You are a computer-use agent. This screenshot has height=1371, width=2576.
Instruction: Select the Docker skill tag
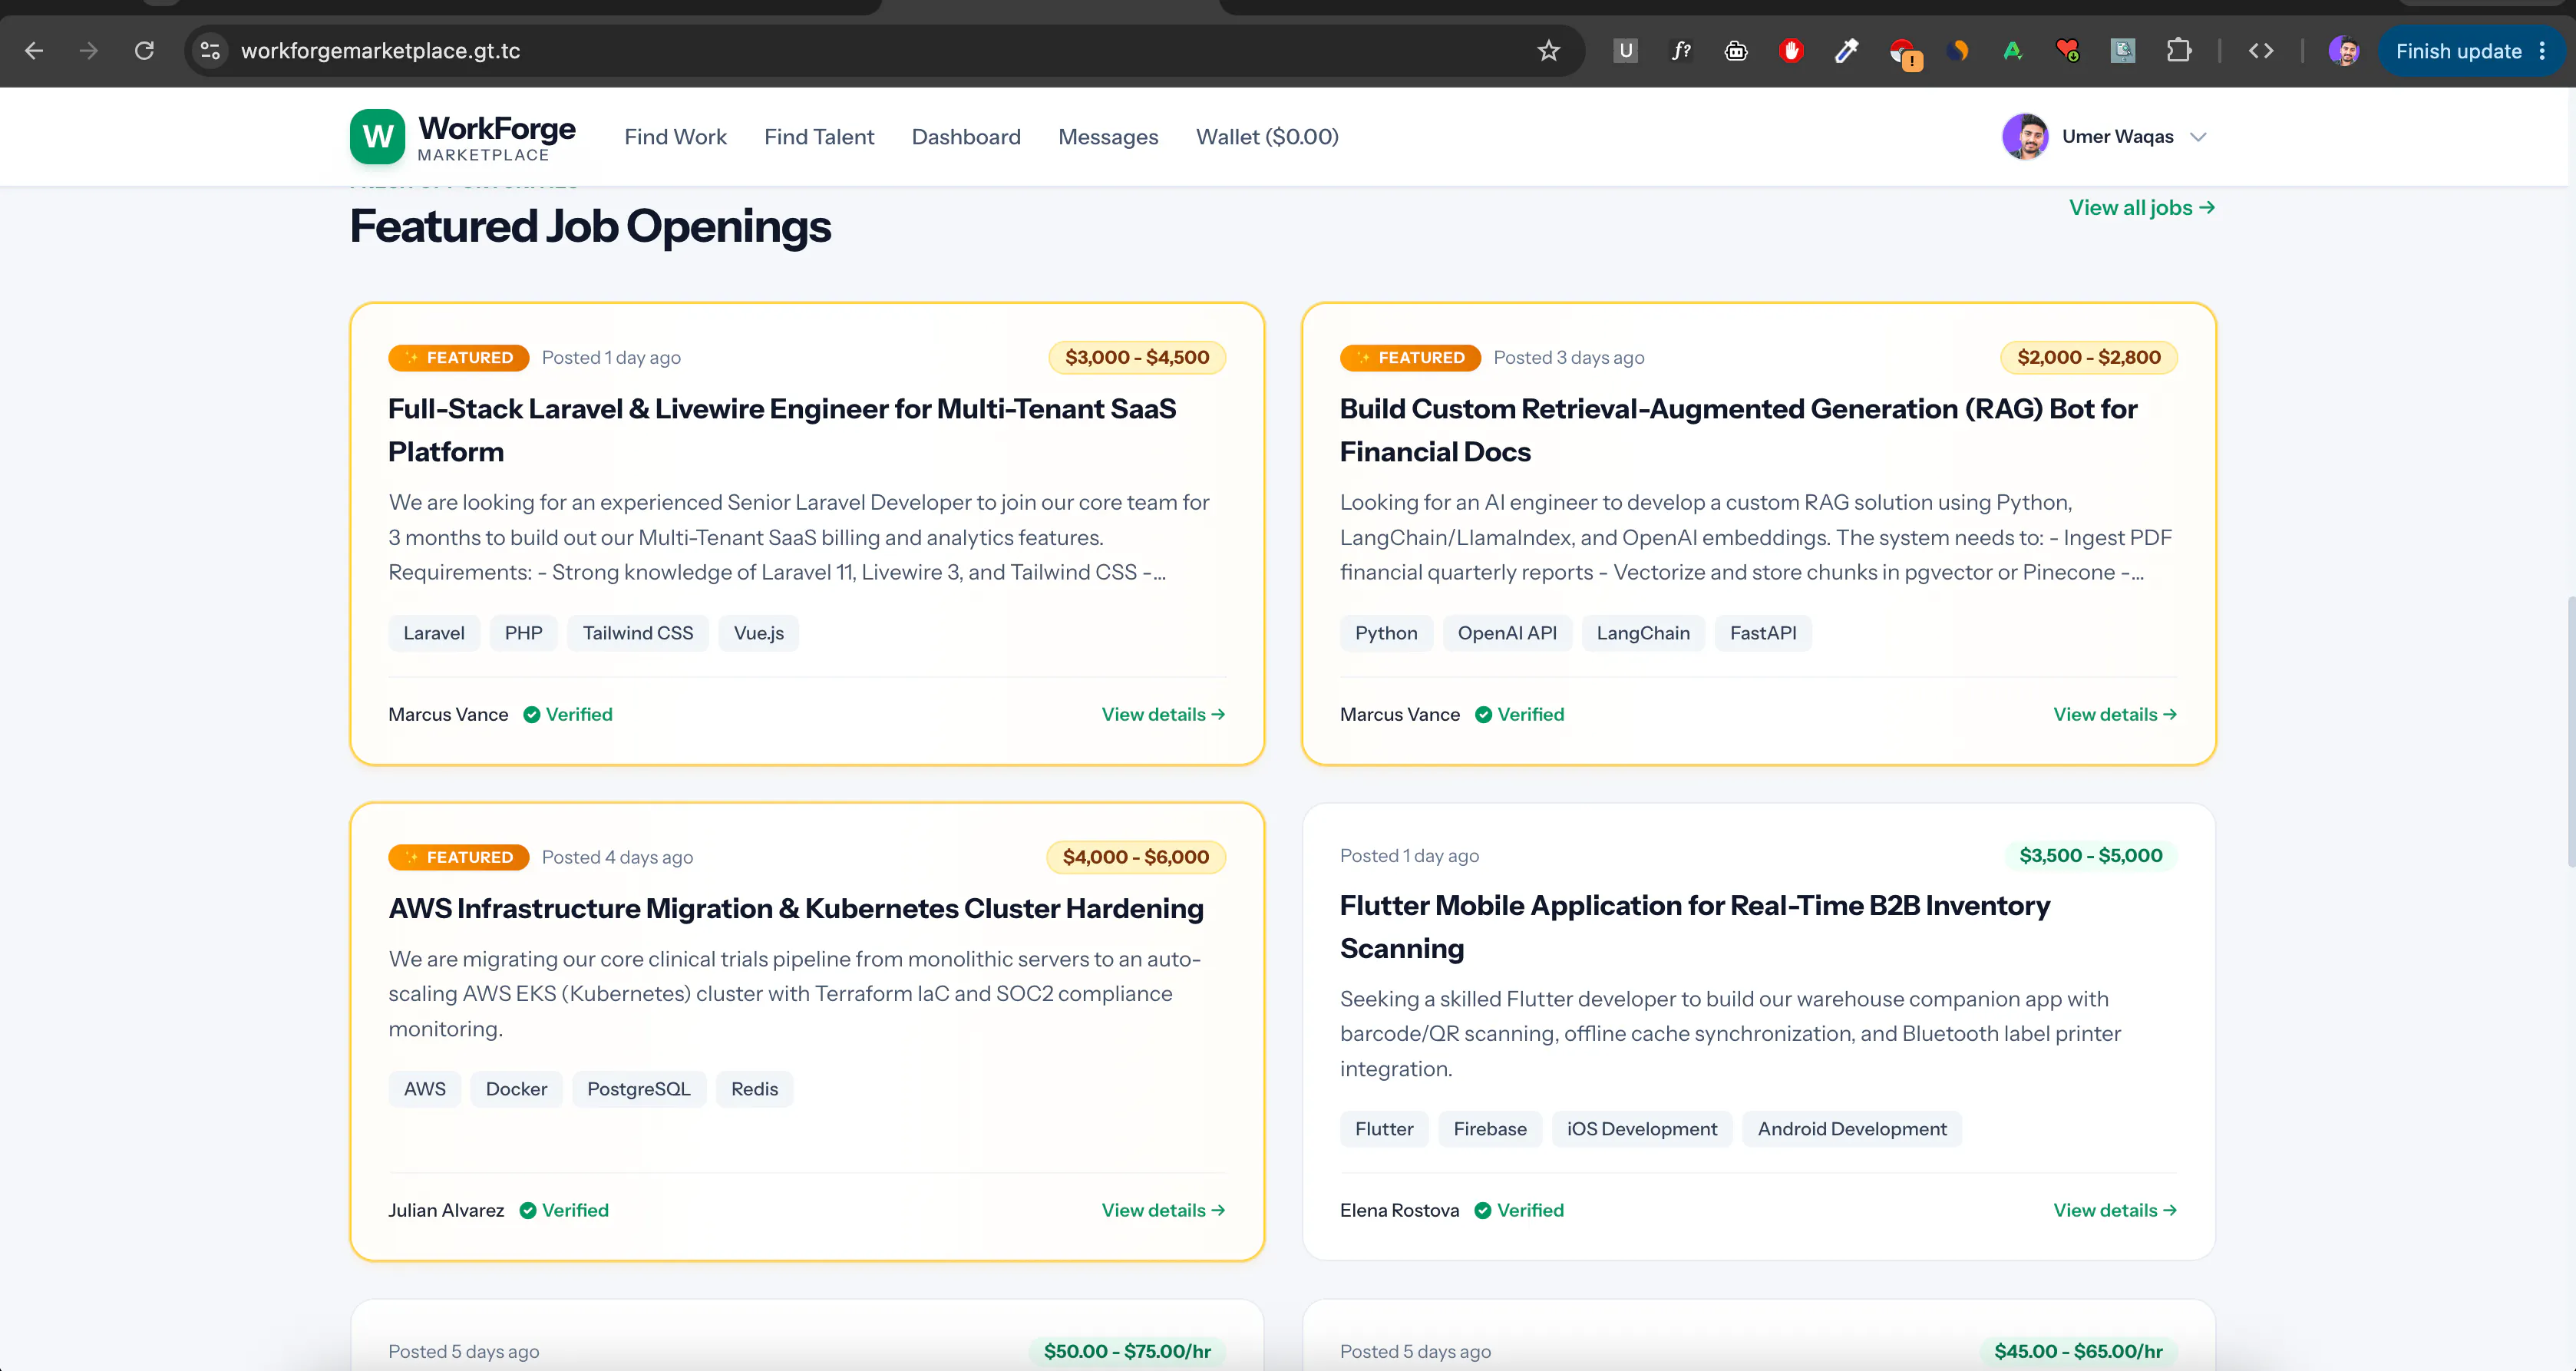pos(516,1089)
